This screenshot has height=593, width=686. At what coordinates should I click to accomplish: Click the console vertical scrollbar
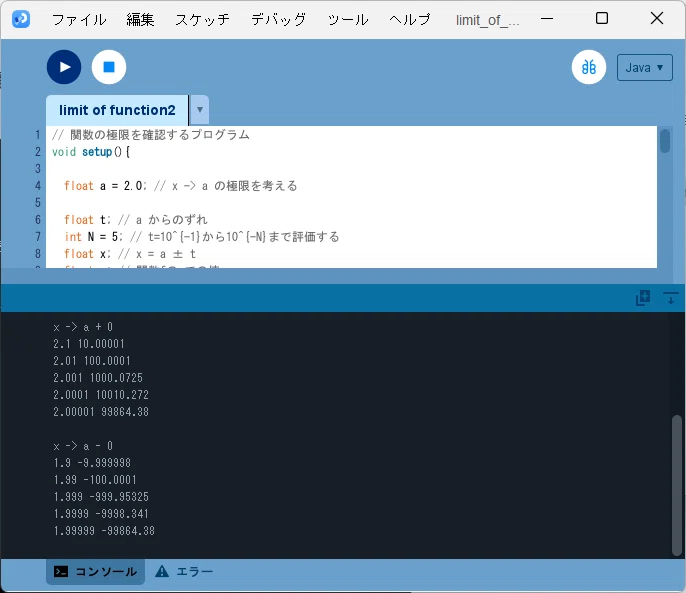676,485
